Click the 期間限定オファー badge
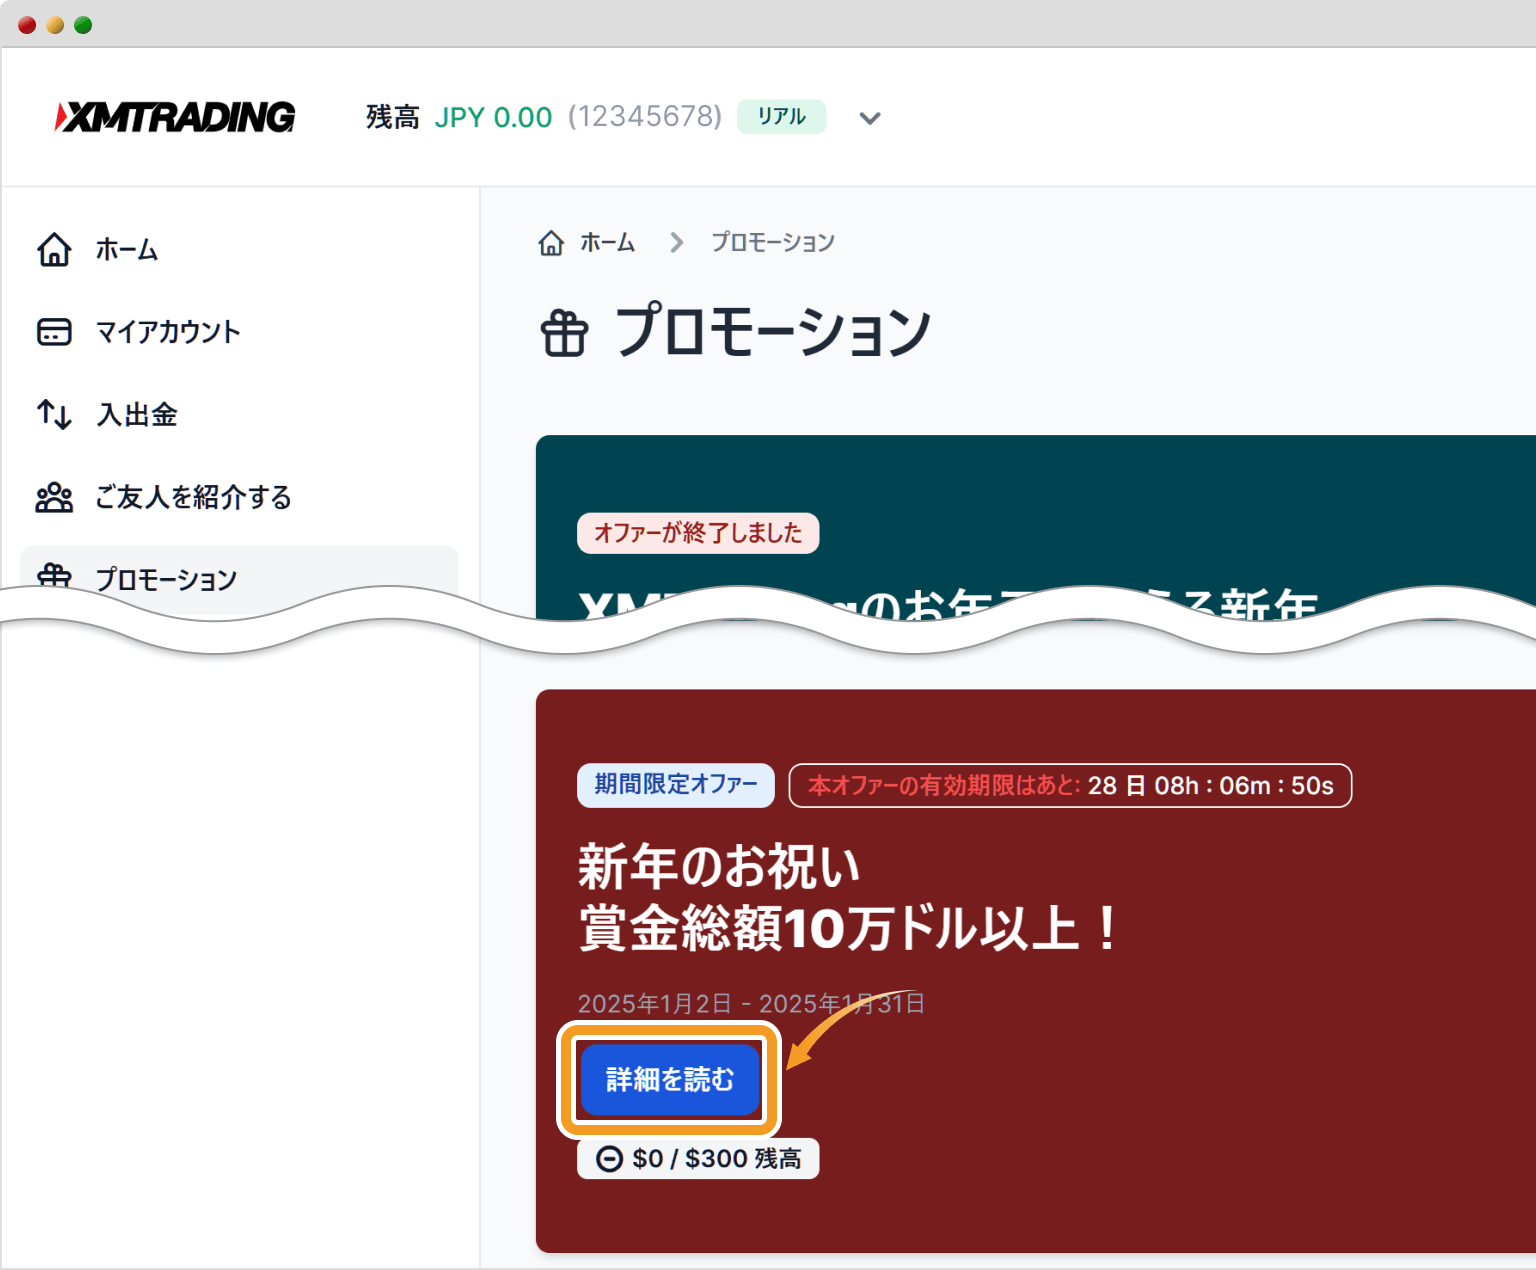Image resolution: width=1536 pixels, height=1270 pixels. [676, 785]
